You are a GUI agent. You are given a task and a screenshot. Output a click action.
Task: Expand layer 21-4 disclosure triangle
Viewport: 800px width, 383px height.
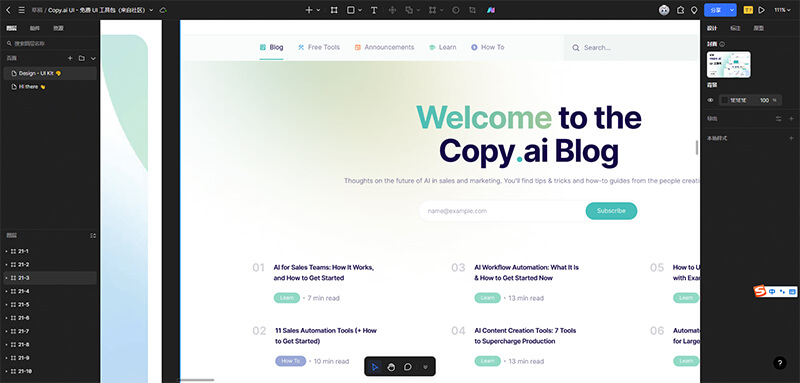(x=6, y=291)
